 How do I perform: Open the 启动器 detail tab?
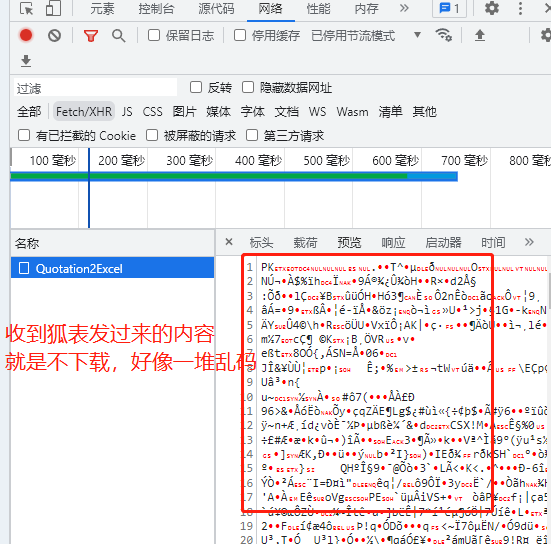coord(443,242)
